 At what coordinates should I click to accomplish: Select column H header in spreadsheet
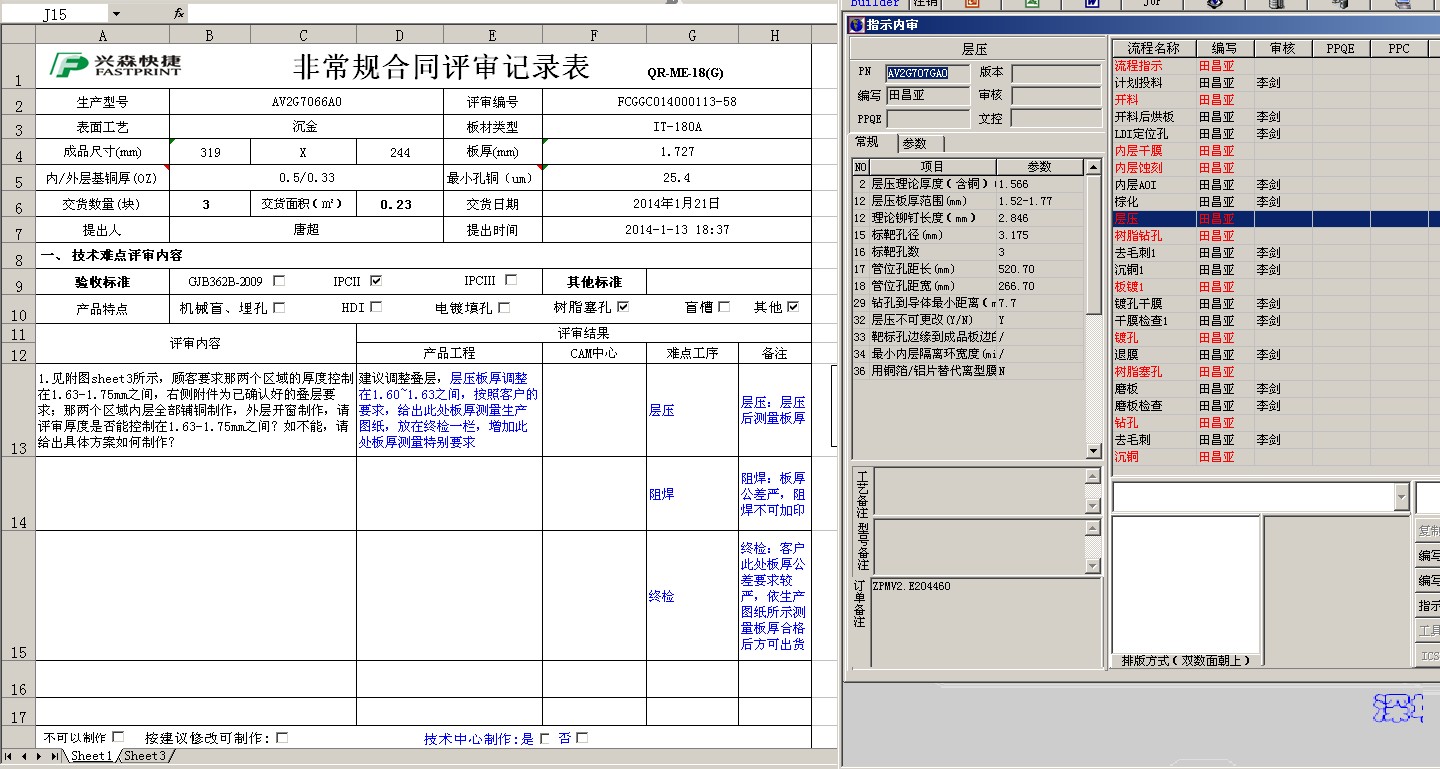click(775, 36)
